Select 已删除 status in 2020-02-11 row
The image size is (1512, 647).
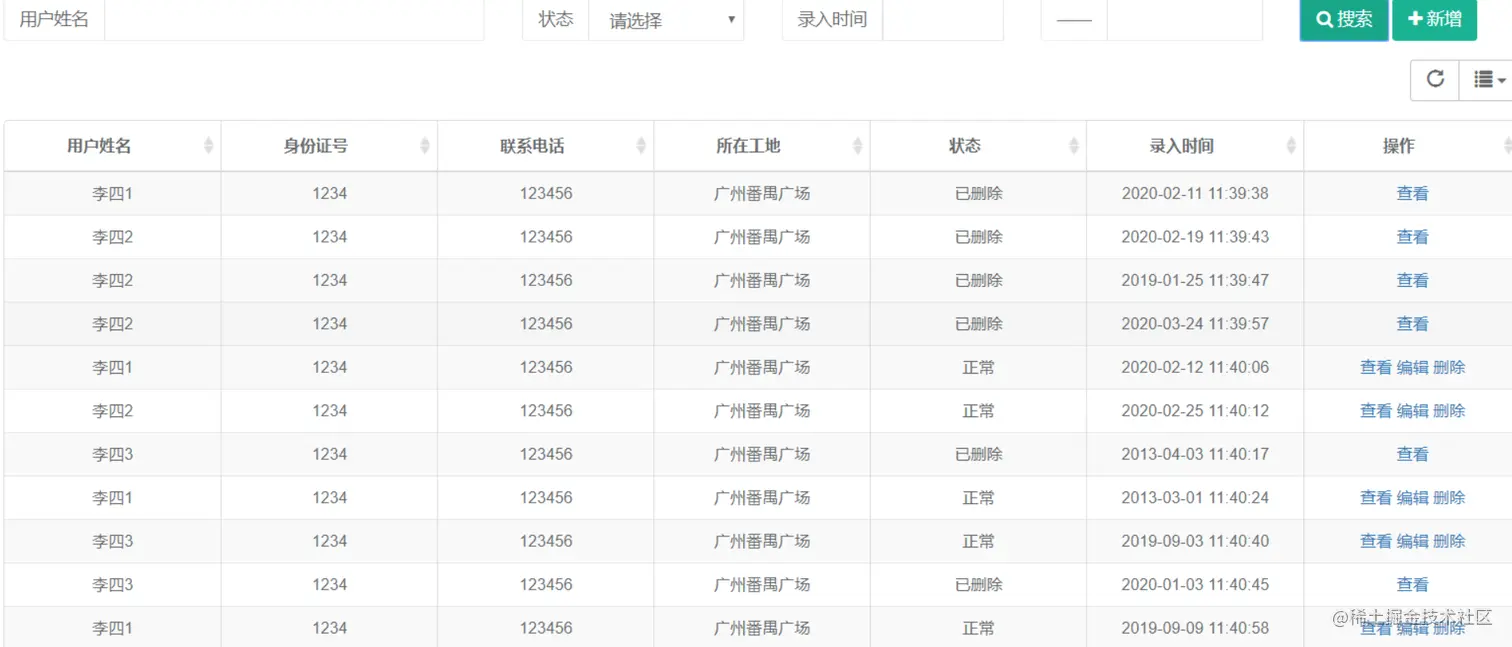click(x=978, y=193)
